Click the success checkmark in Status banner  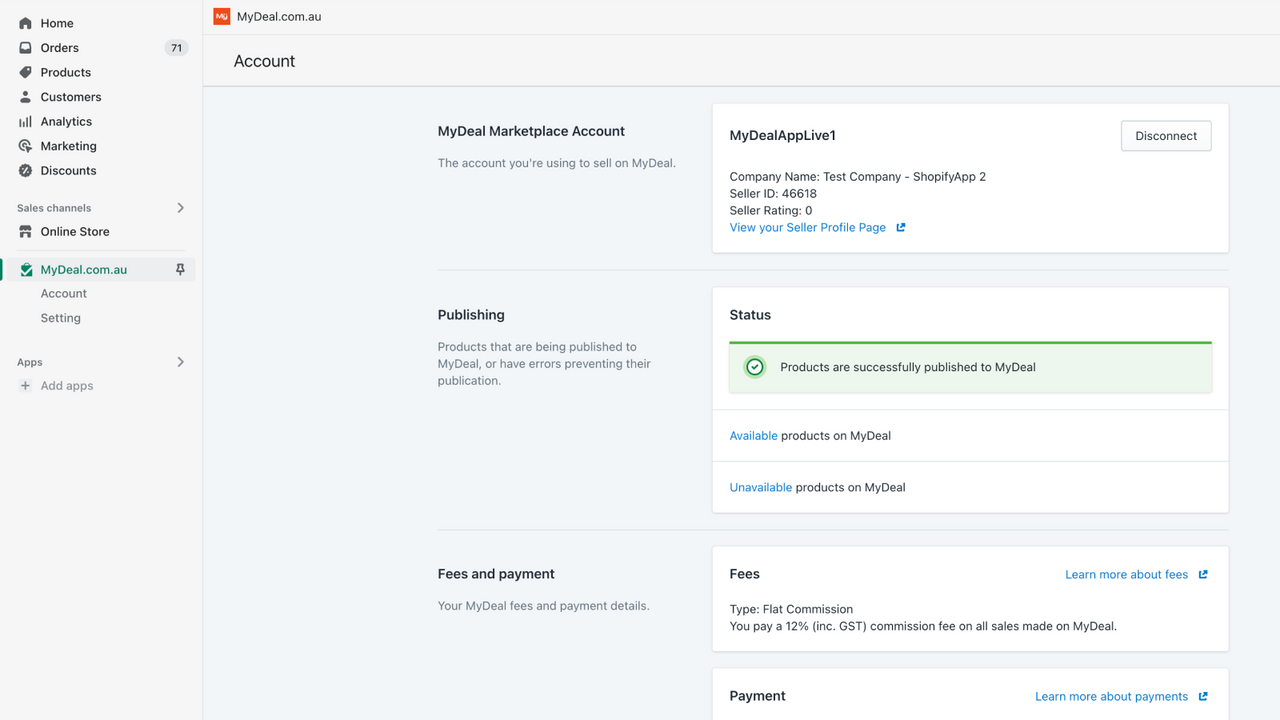[754, 366]
